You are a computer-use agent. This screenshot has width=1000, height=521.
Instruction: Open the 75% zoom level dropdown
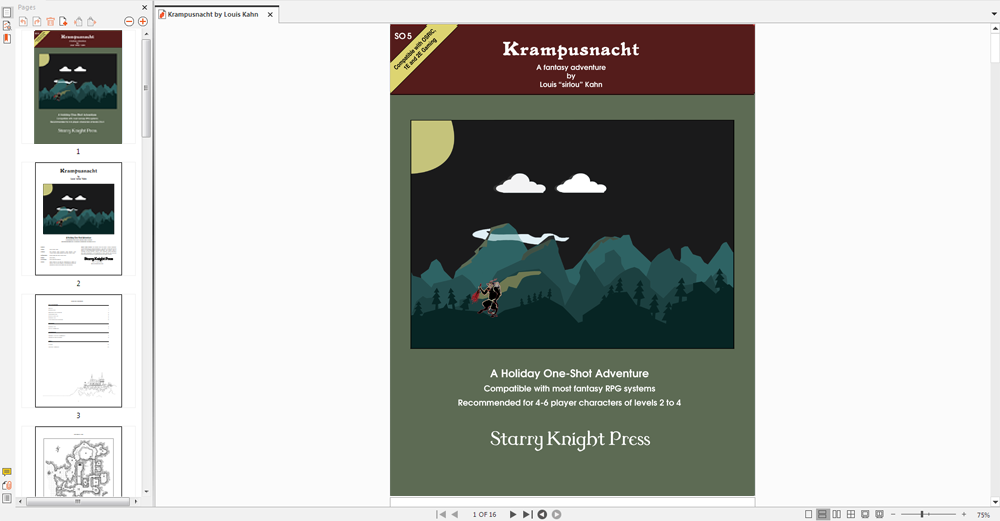tap(982, 514)
